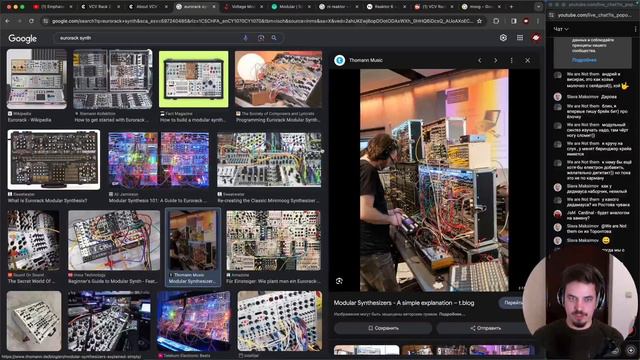Open Für Einsteiger Eurorack image
Image resolution: width=640 pixels, height=360 pixels.
click(273, 240)
